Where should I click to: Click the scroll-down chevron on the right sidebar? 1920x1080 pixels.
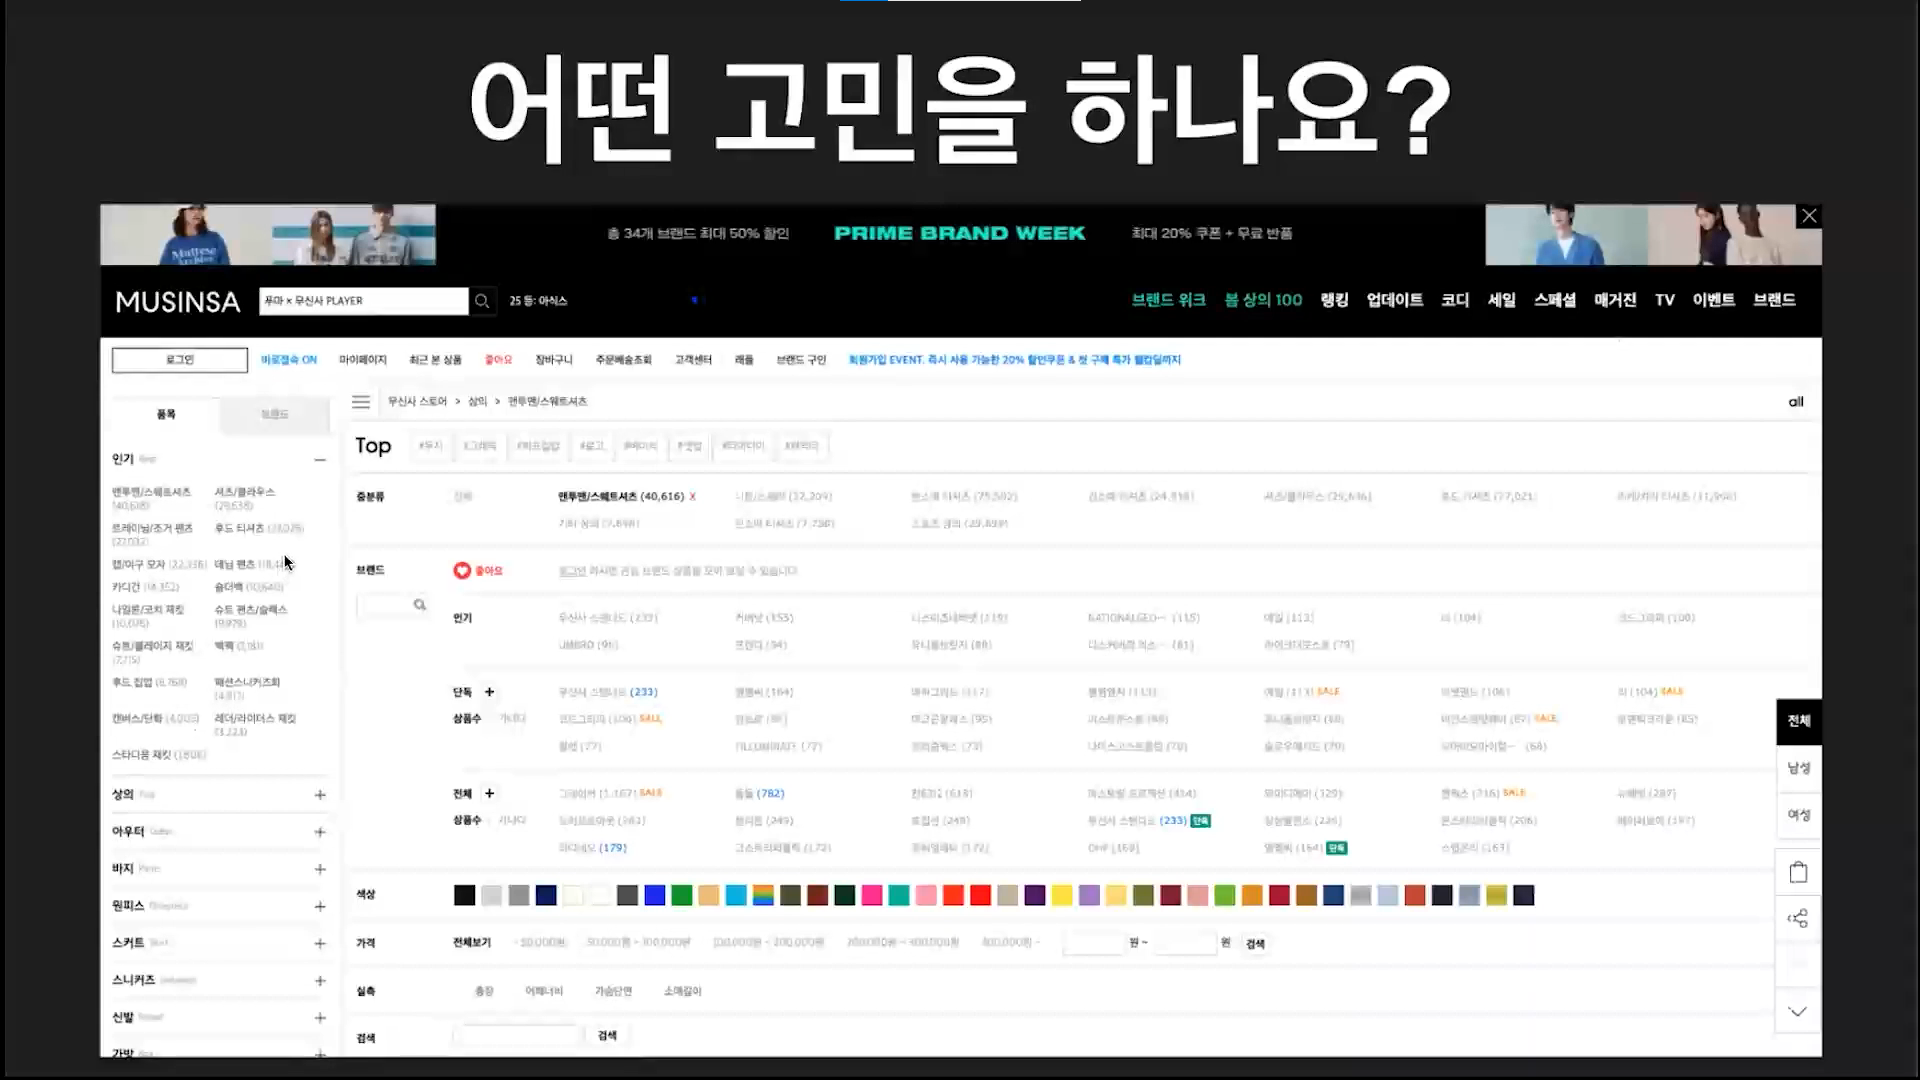(1798, 1012)
